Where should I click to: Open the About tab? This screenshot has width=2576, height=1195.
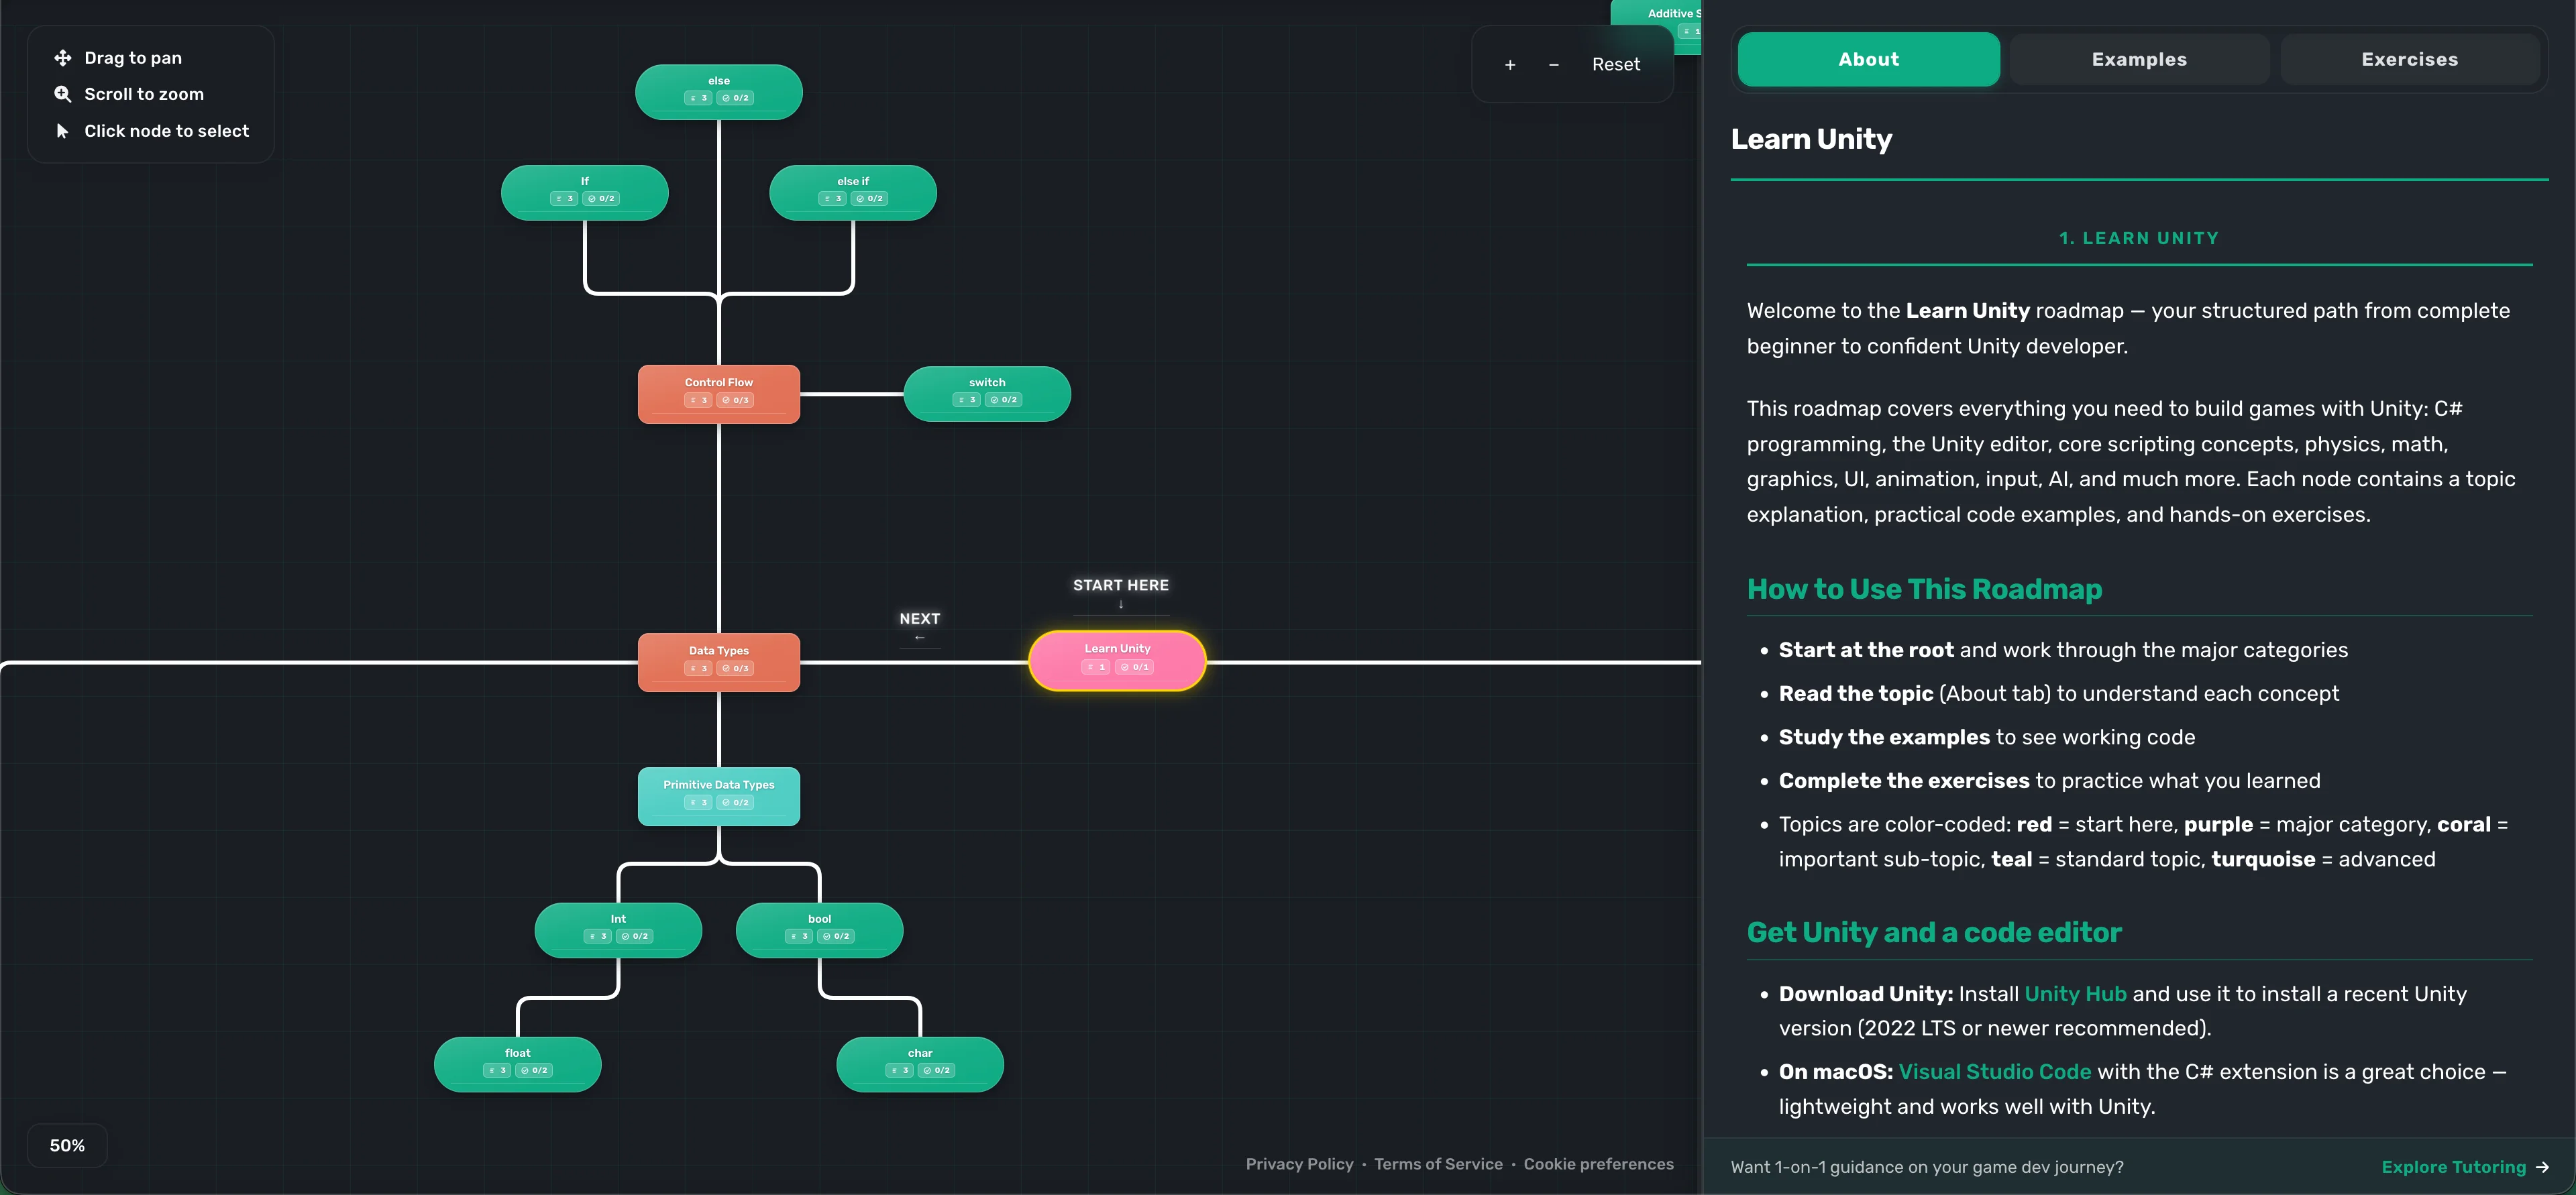(1868, 59)
